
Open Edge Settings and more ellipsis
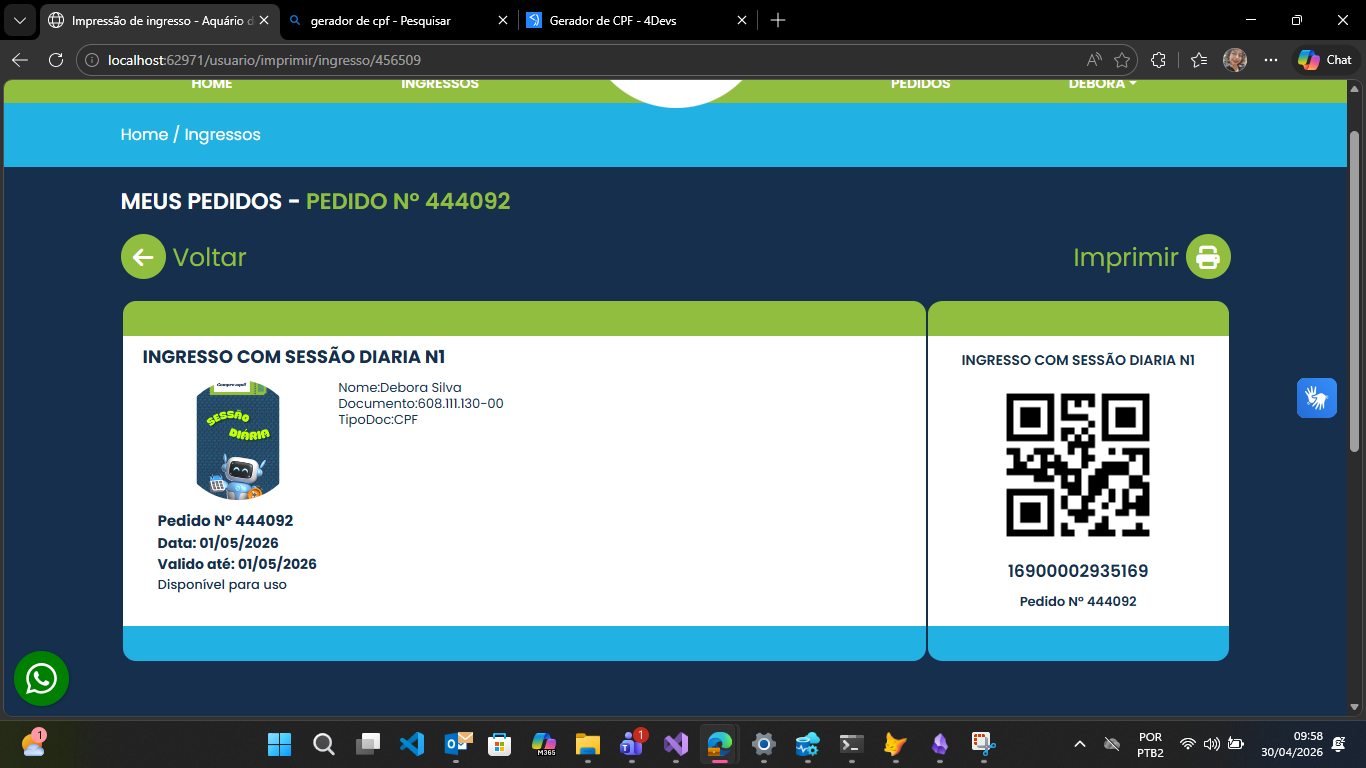click(x=1271, y=60)
